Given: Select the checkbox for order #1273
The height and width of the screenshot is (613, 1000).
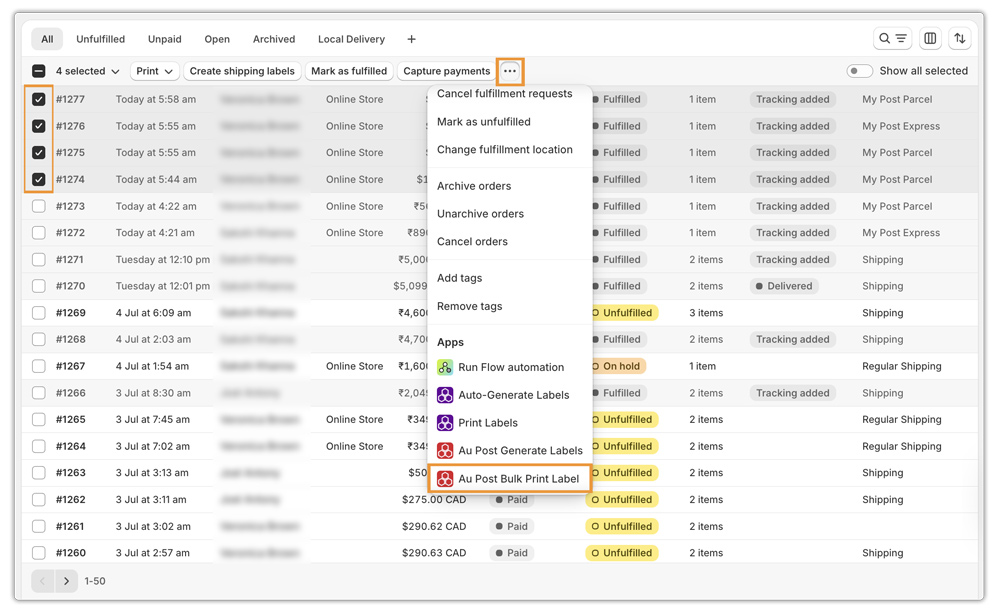Looking at the screenshot, I should [x=39, y=206].
